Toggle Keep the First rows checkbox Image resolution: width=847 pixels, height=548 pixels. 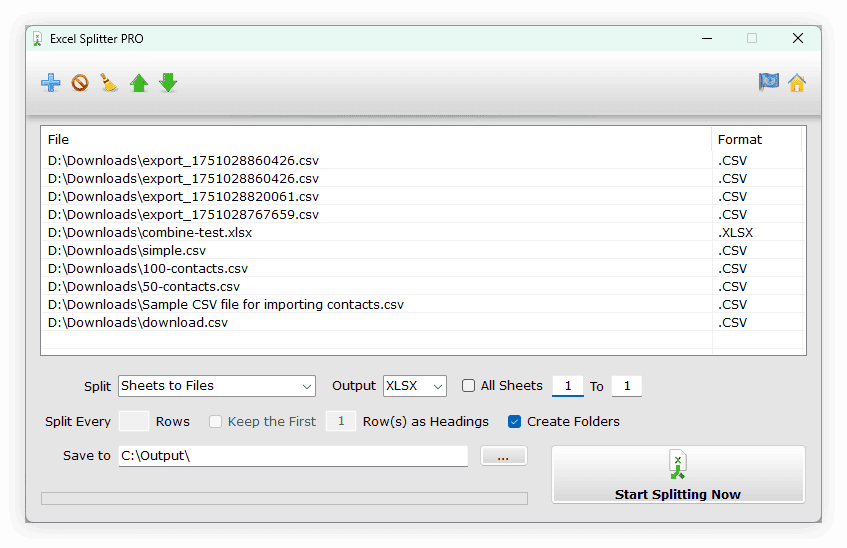[x=216, y=421]
